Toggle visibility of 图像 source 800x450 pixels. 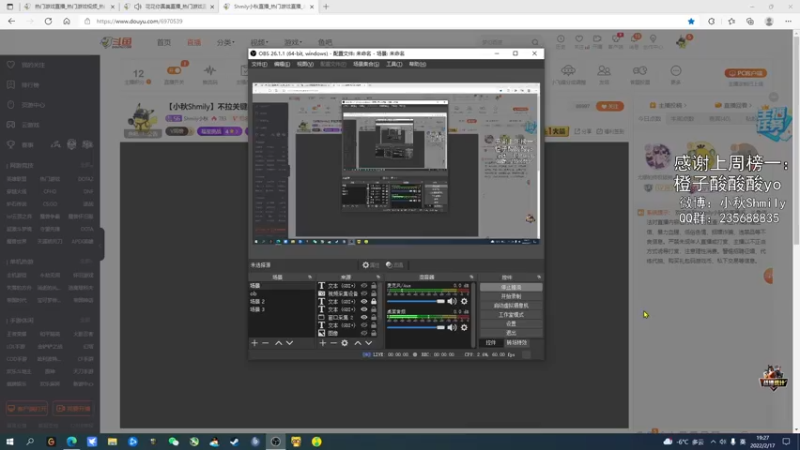[x=364, y=333]
